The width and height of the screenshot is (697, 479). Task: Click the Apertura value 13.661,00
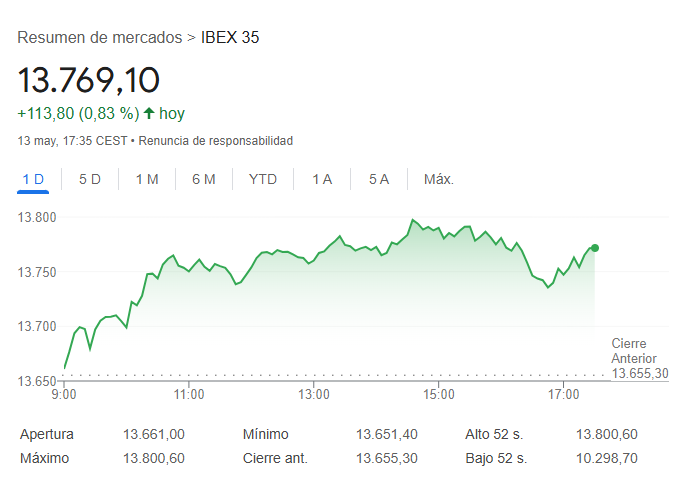pyautogui.click(x=154, y=434)
